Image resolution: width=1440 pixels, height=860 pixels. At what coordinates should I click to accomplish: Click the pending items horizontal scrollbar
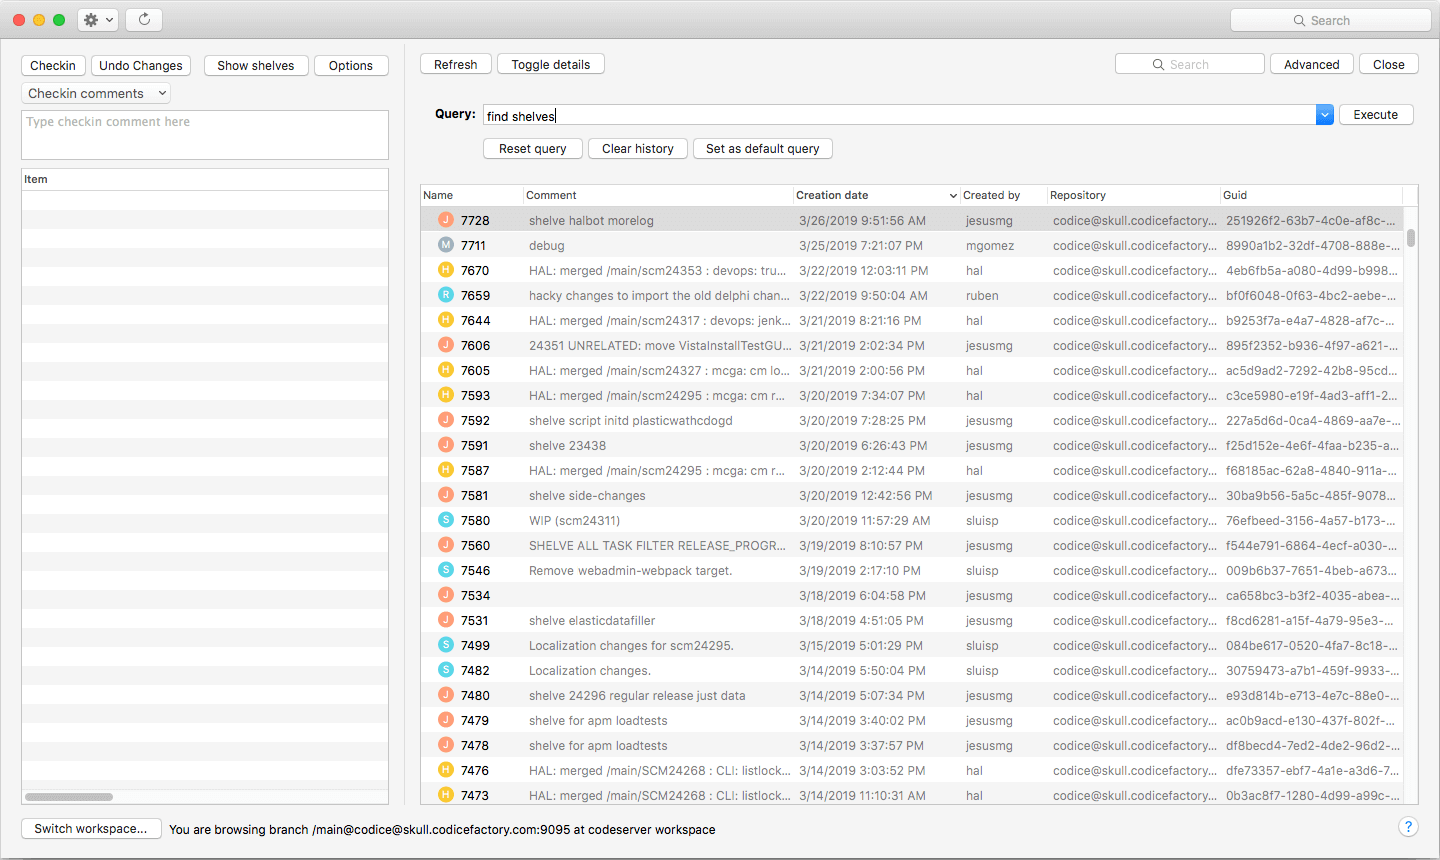[69, 797]
